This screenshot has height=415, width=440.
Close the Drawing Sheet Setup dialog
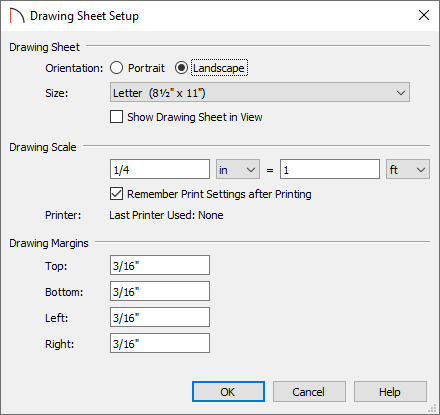[x=424, y=15]
